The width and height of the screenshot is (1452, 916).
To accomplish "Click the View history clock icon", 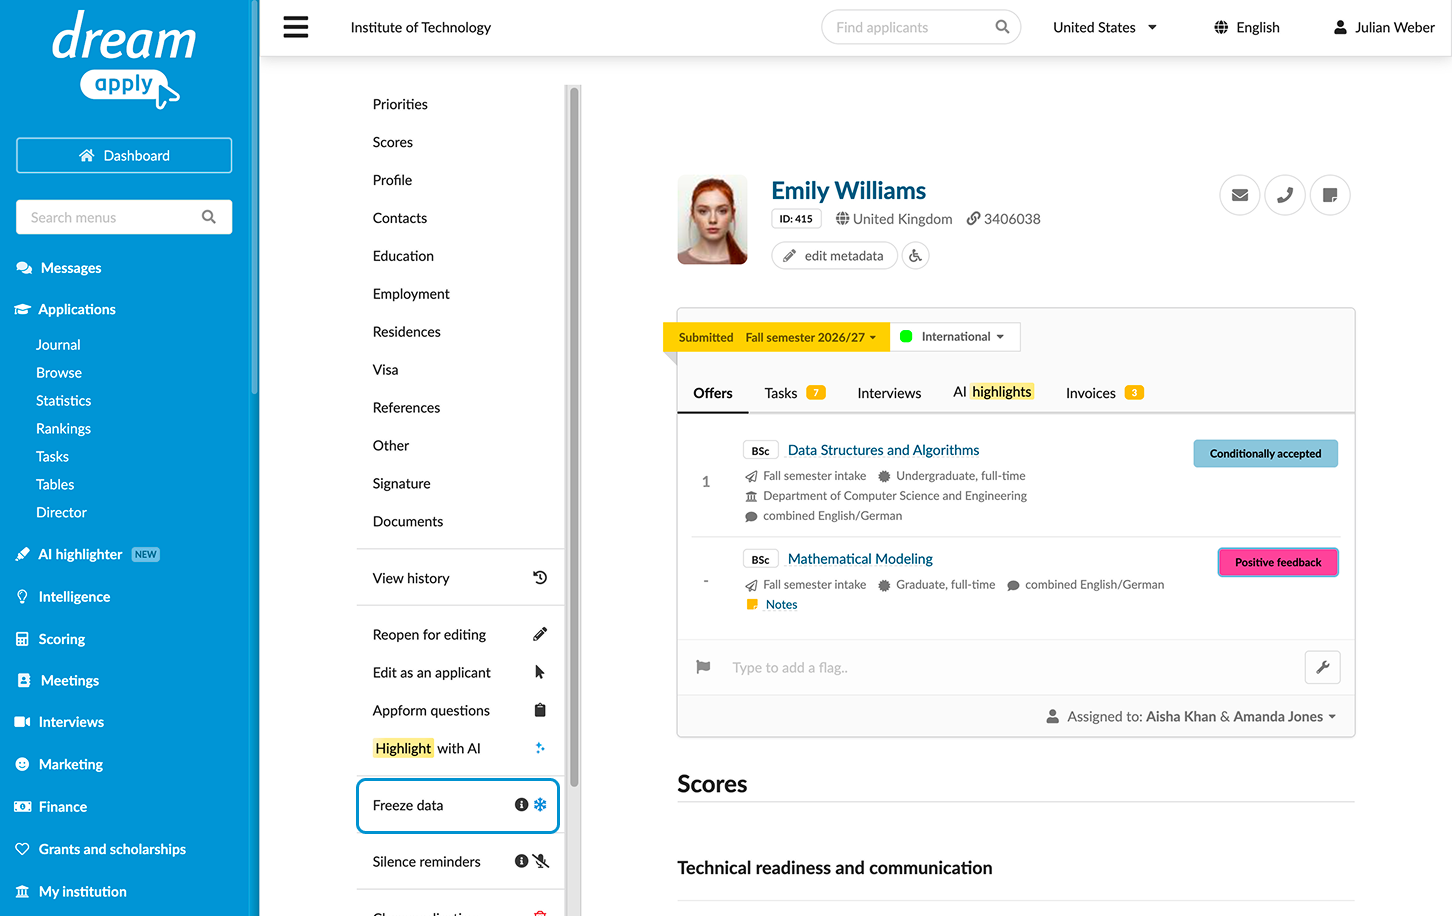I will point(540,578).
